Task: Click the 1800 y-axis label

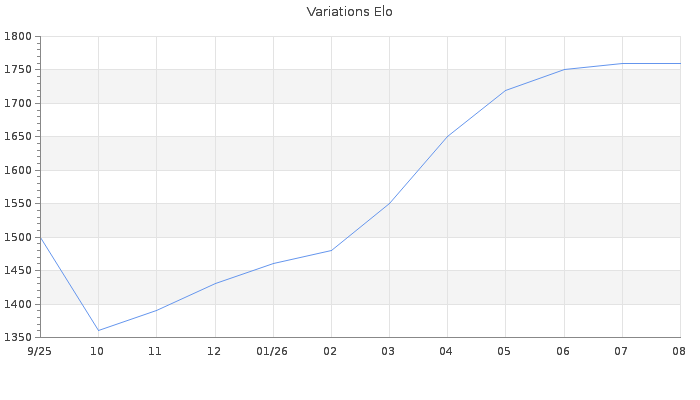Action: pyautogui.click(x=18, y=36)
